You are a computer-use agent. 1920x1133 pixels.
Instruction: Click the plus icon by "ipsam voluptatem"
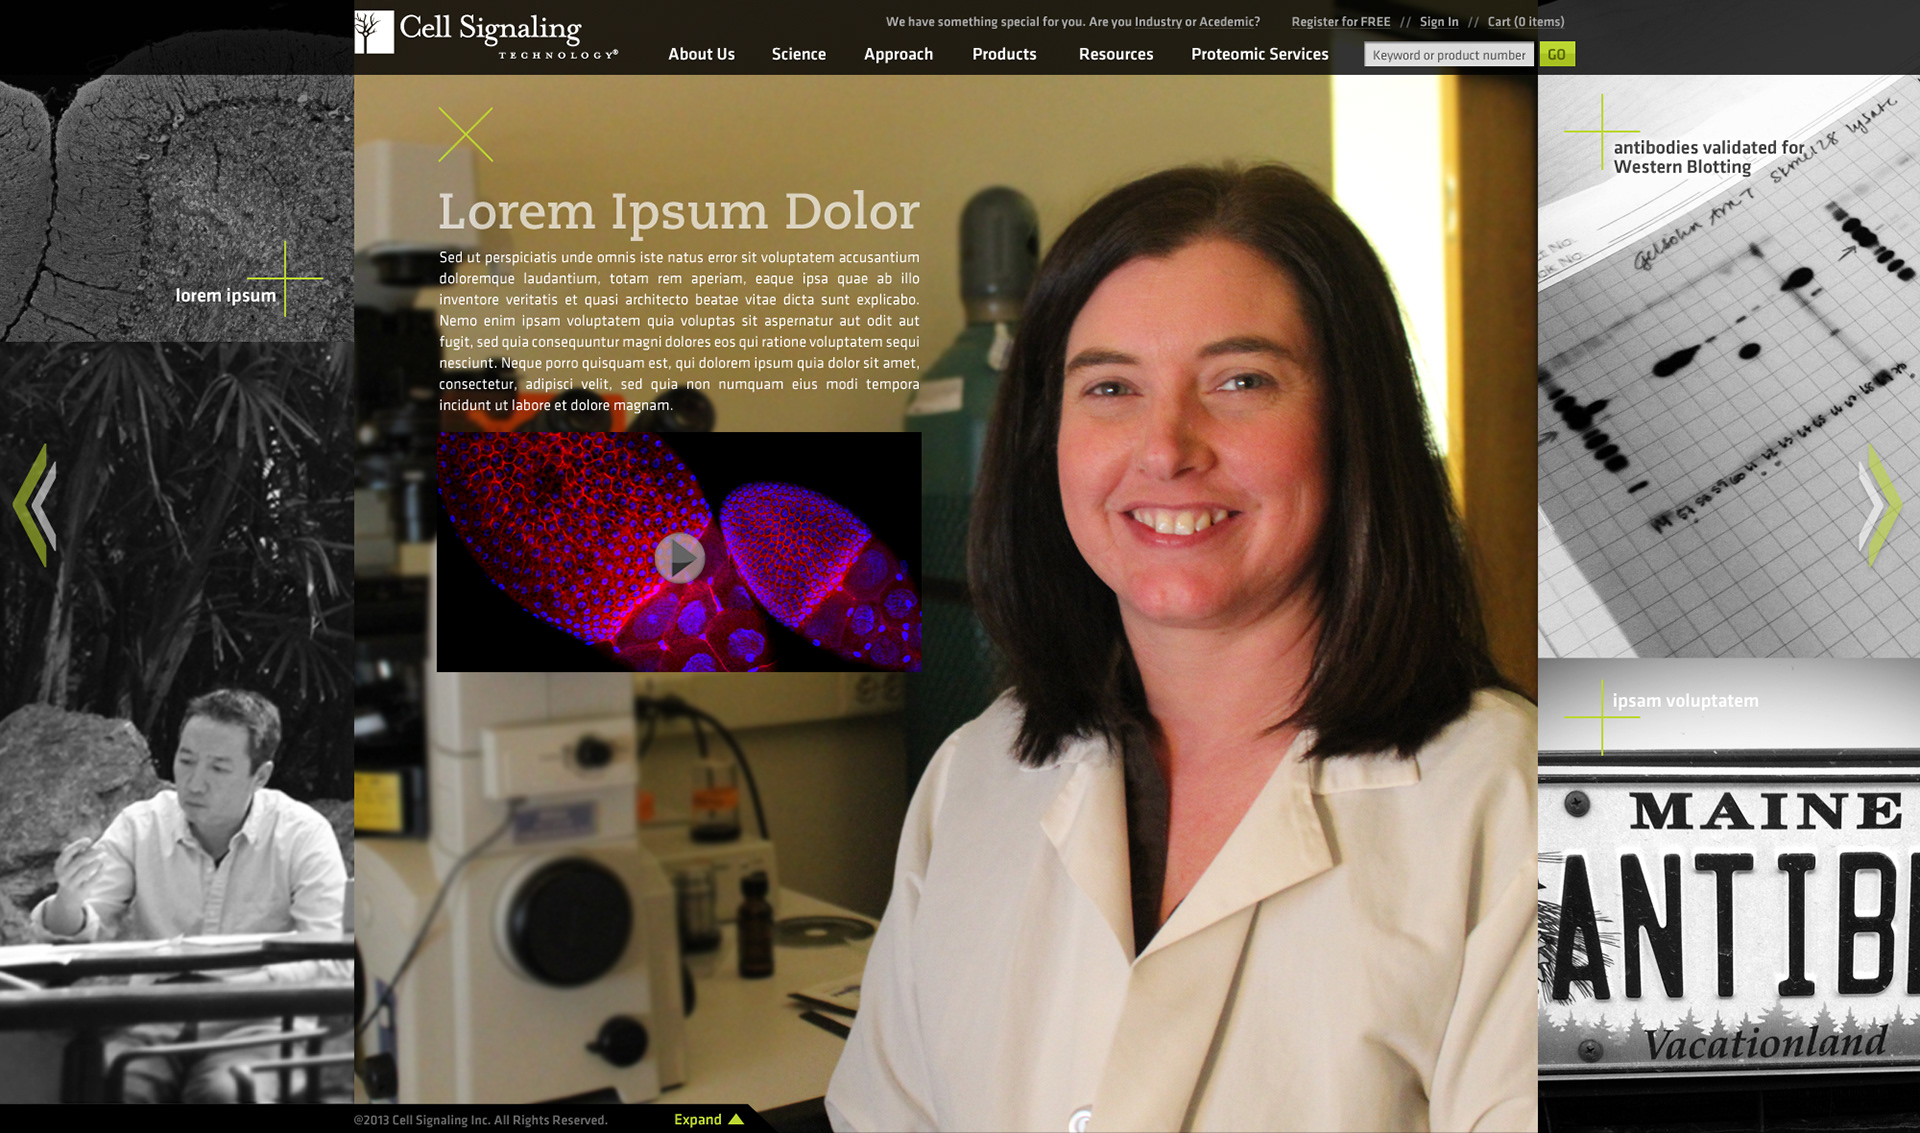pos(1602,716)
